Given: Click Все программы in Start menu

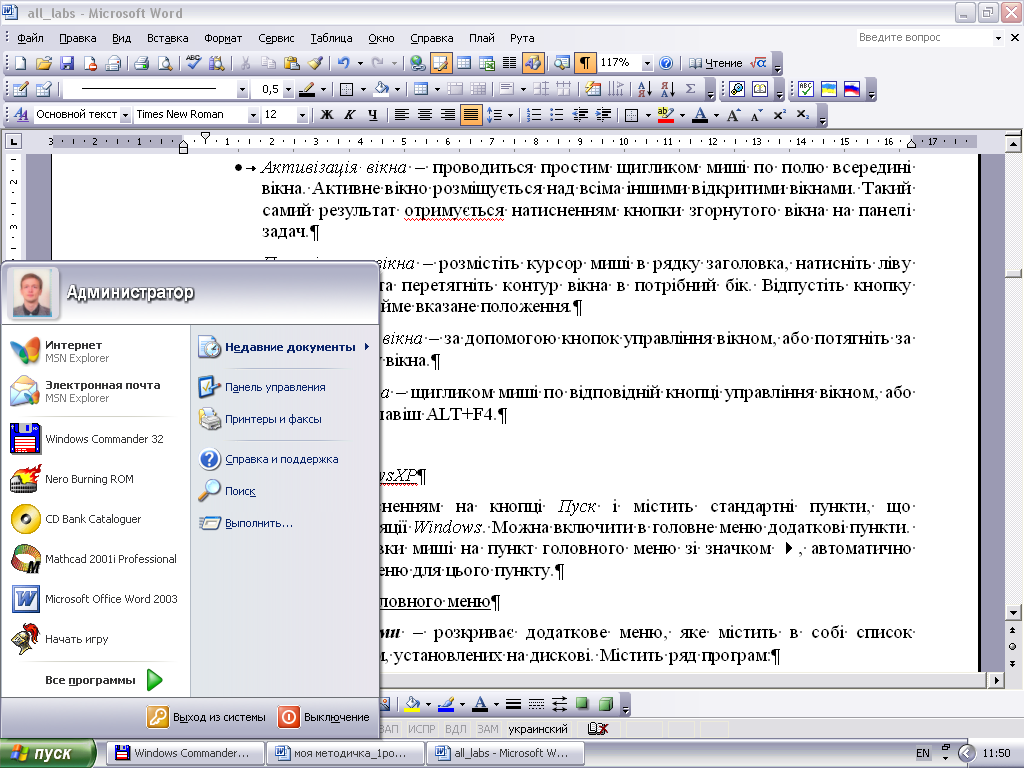Looking at the screenshot, I should (103, 680).
